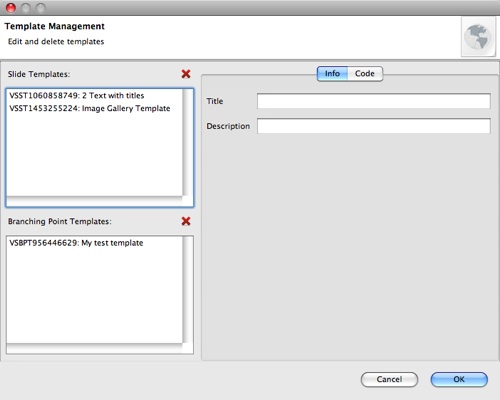Click the Title input field
500x400 pixels.
tap(374, 101)
